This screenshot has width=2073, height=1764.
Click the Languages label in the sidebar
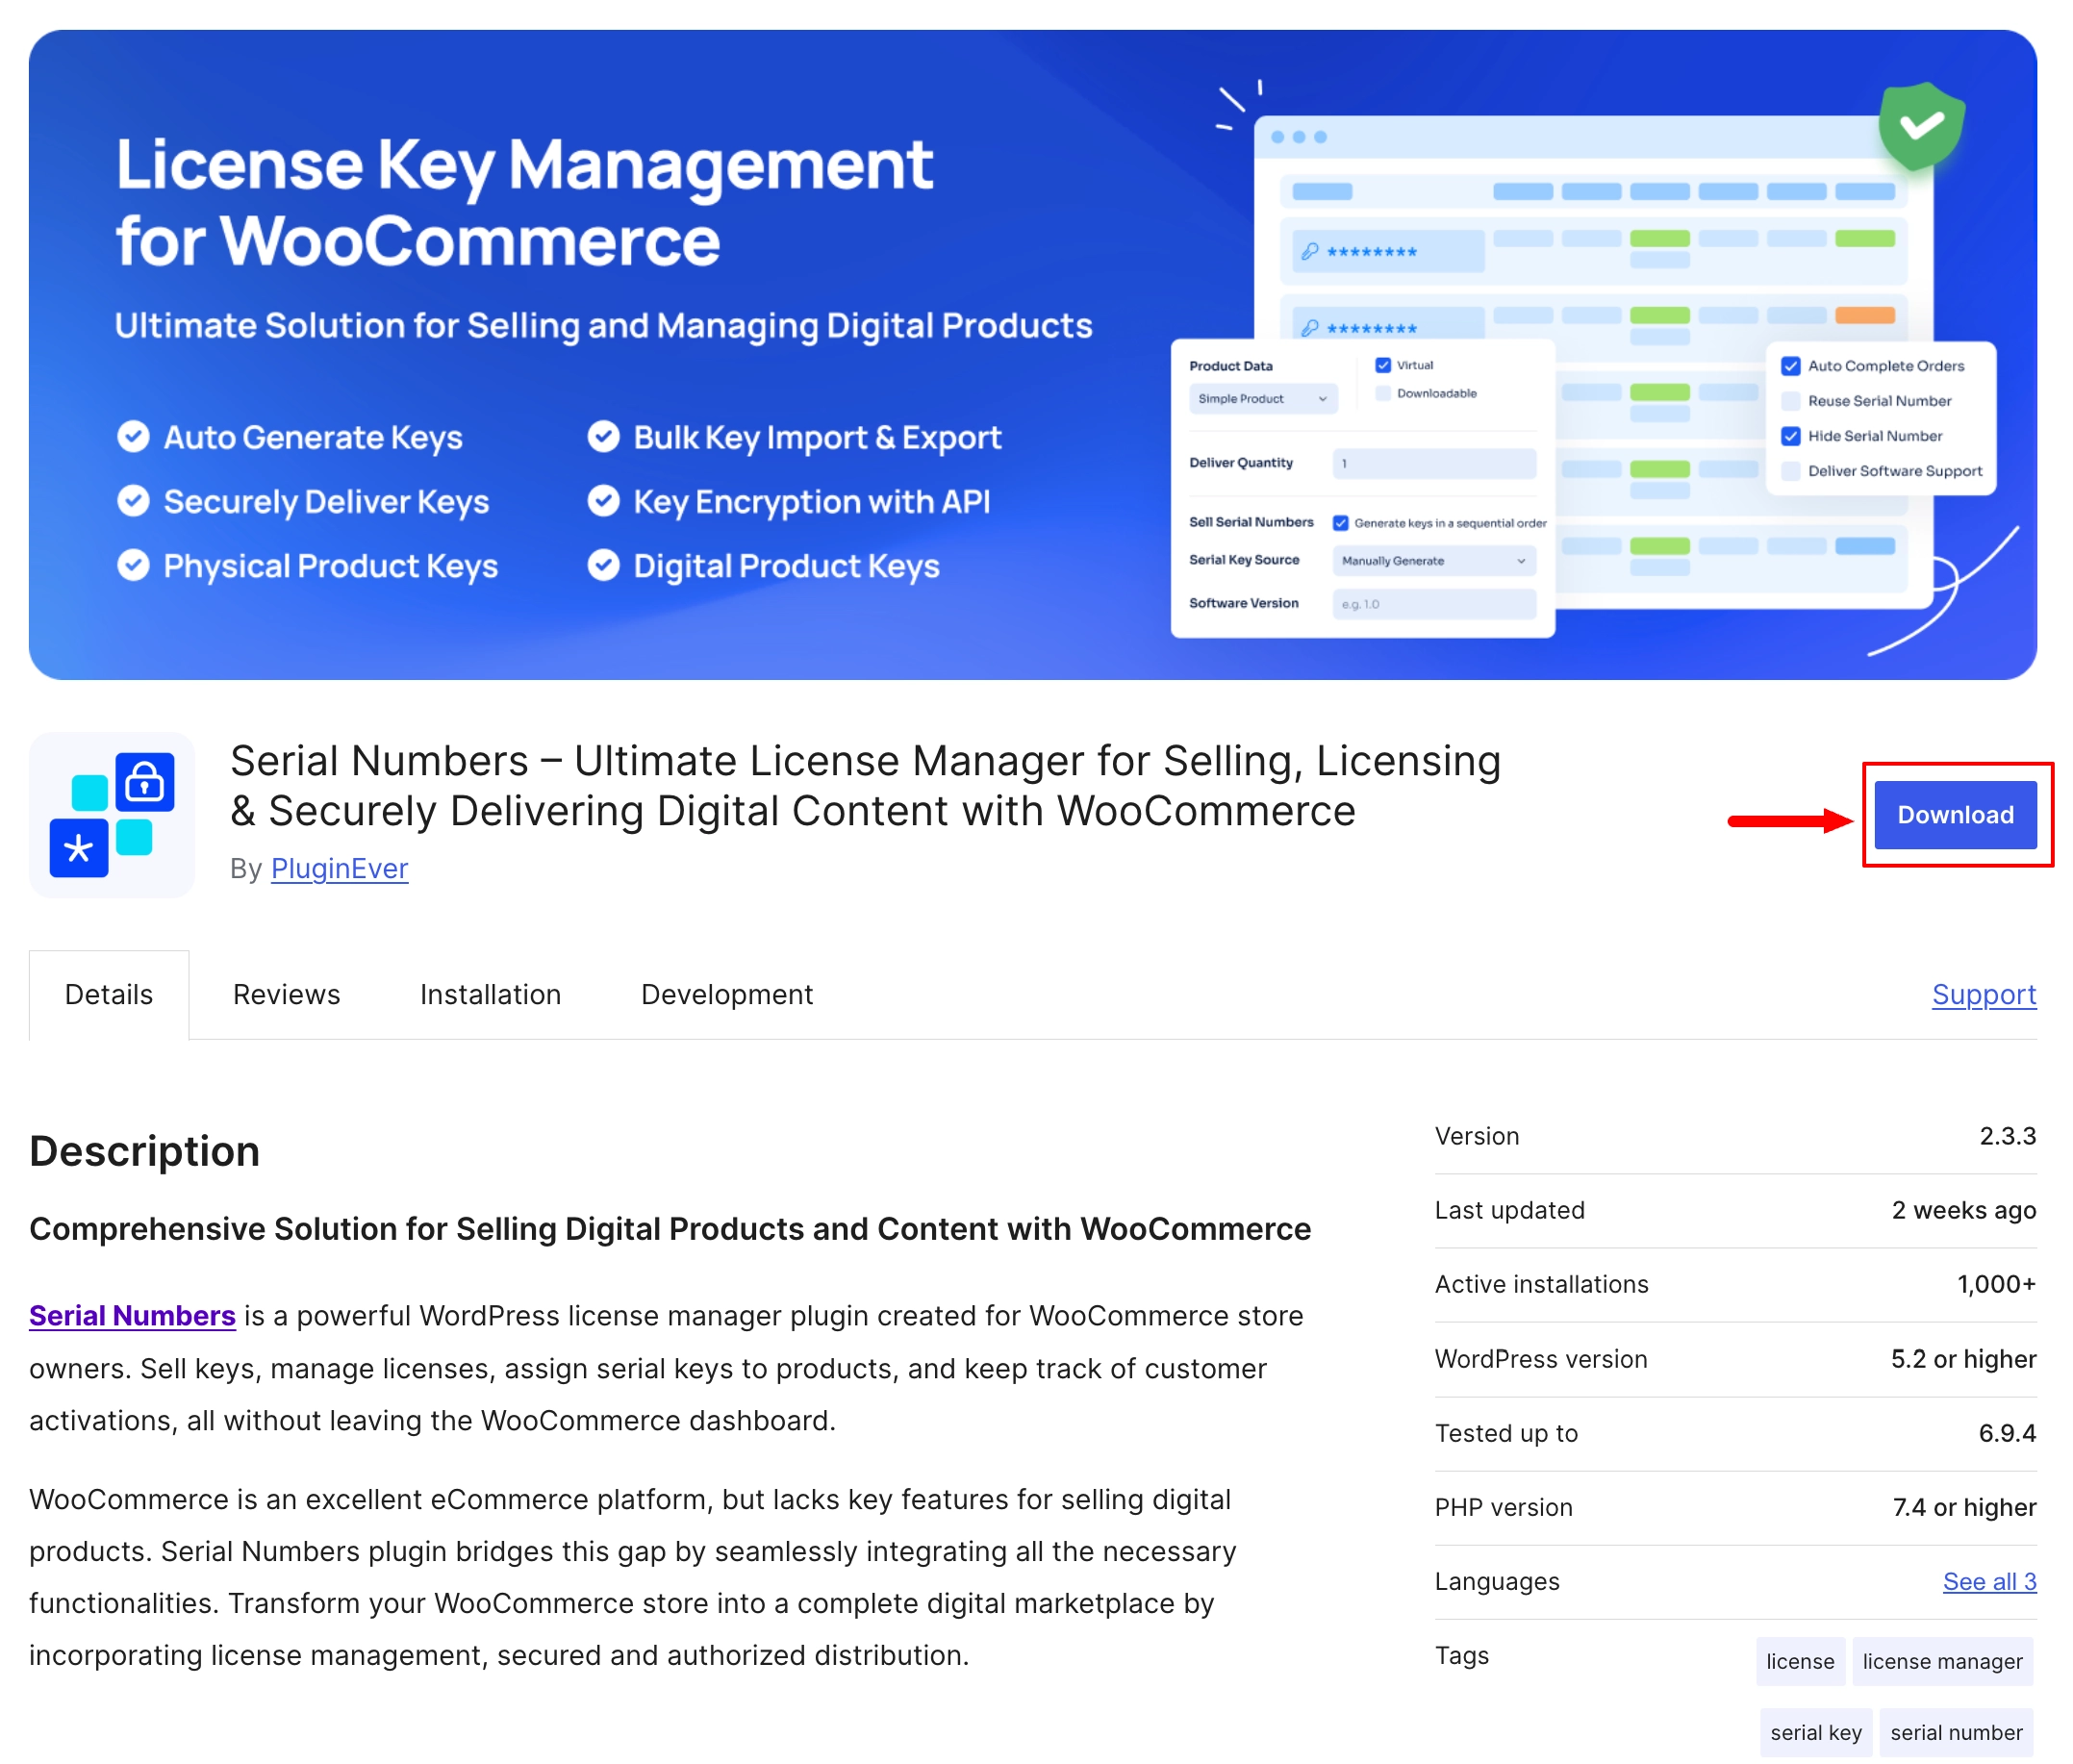coord(1497,1581)
